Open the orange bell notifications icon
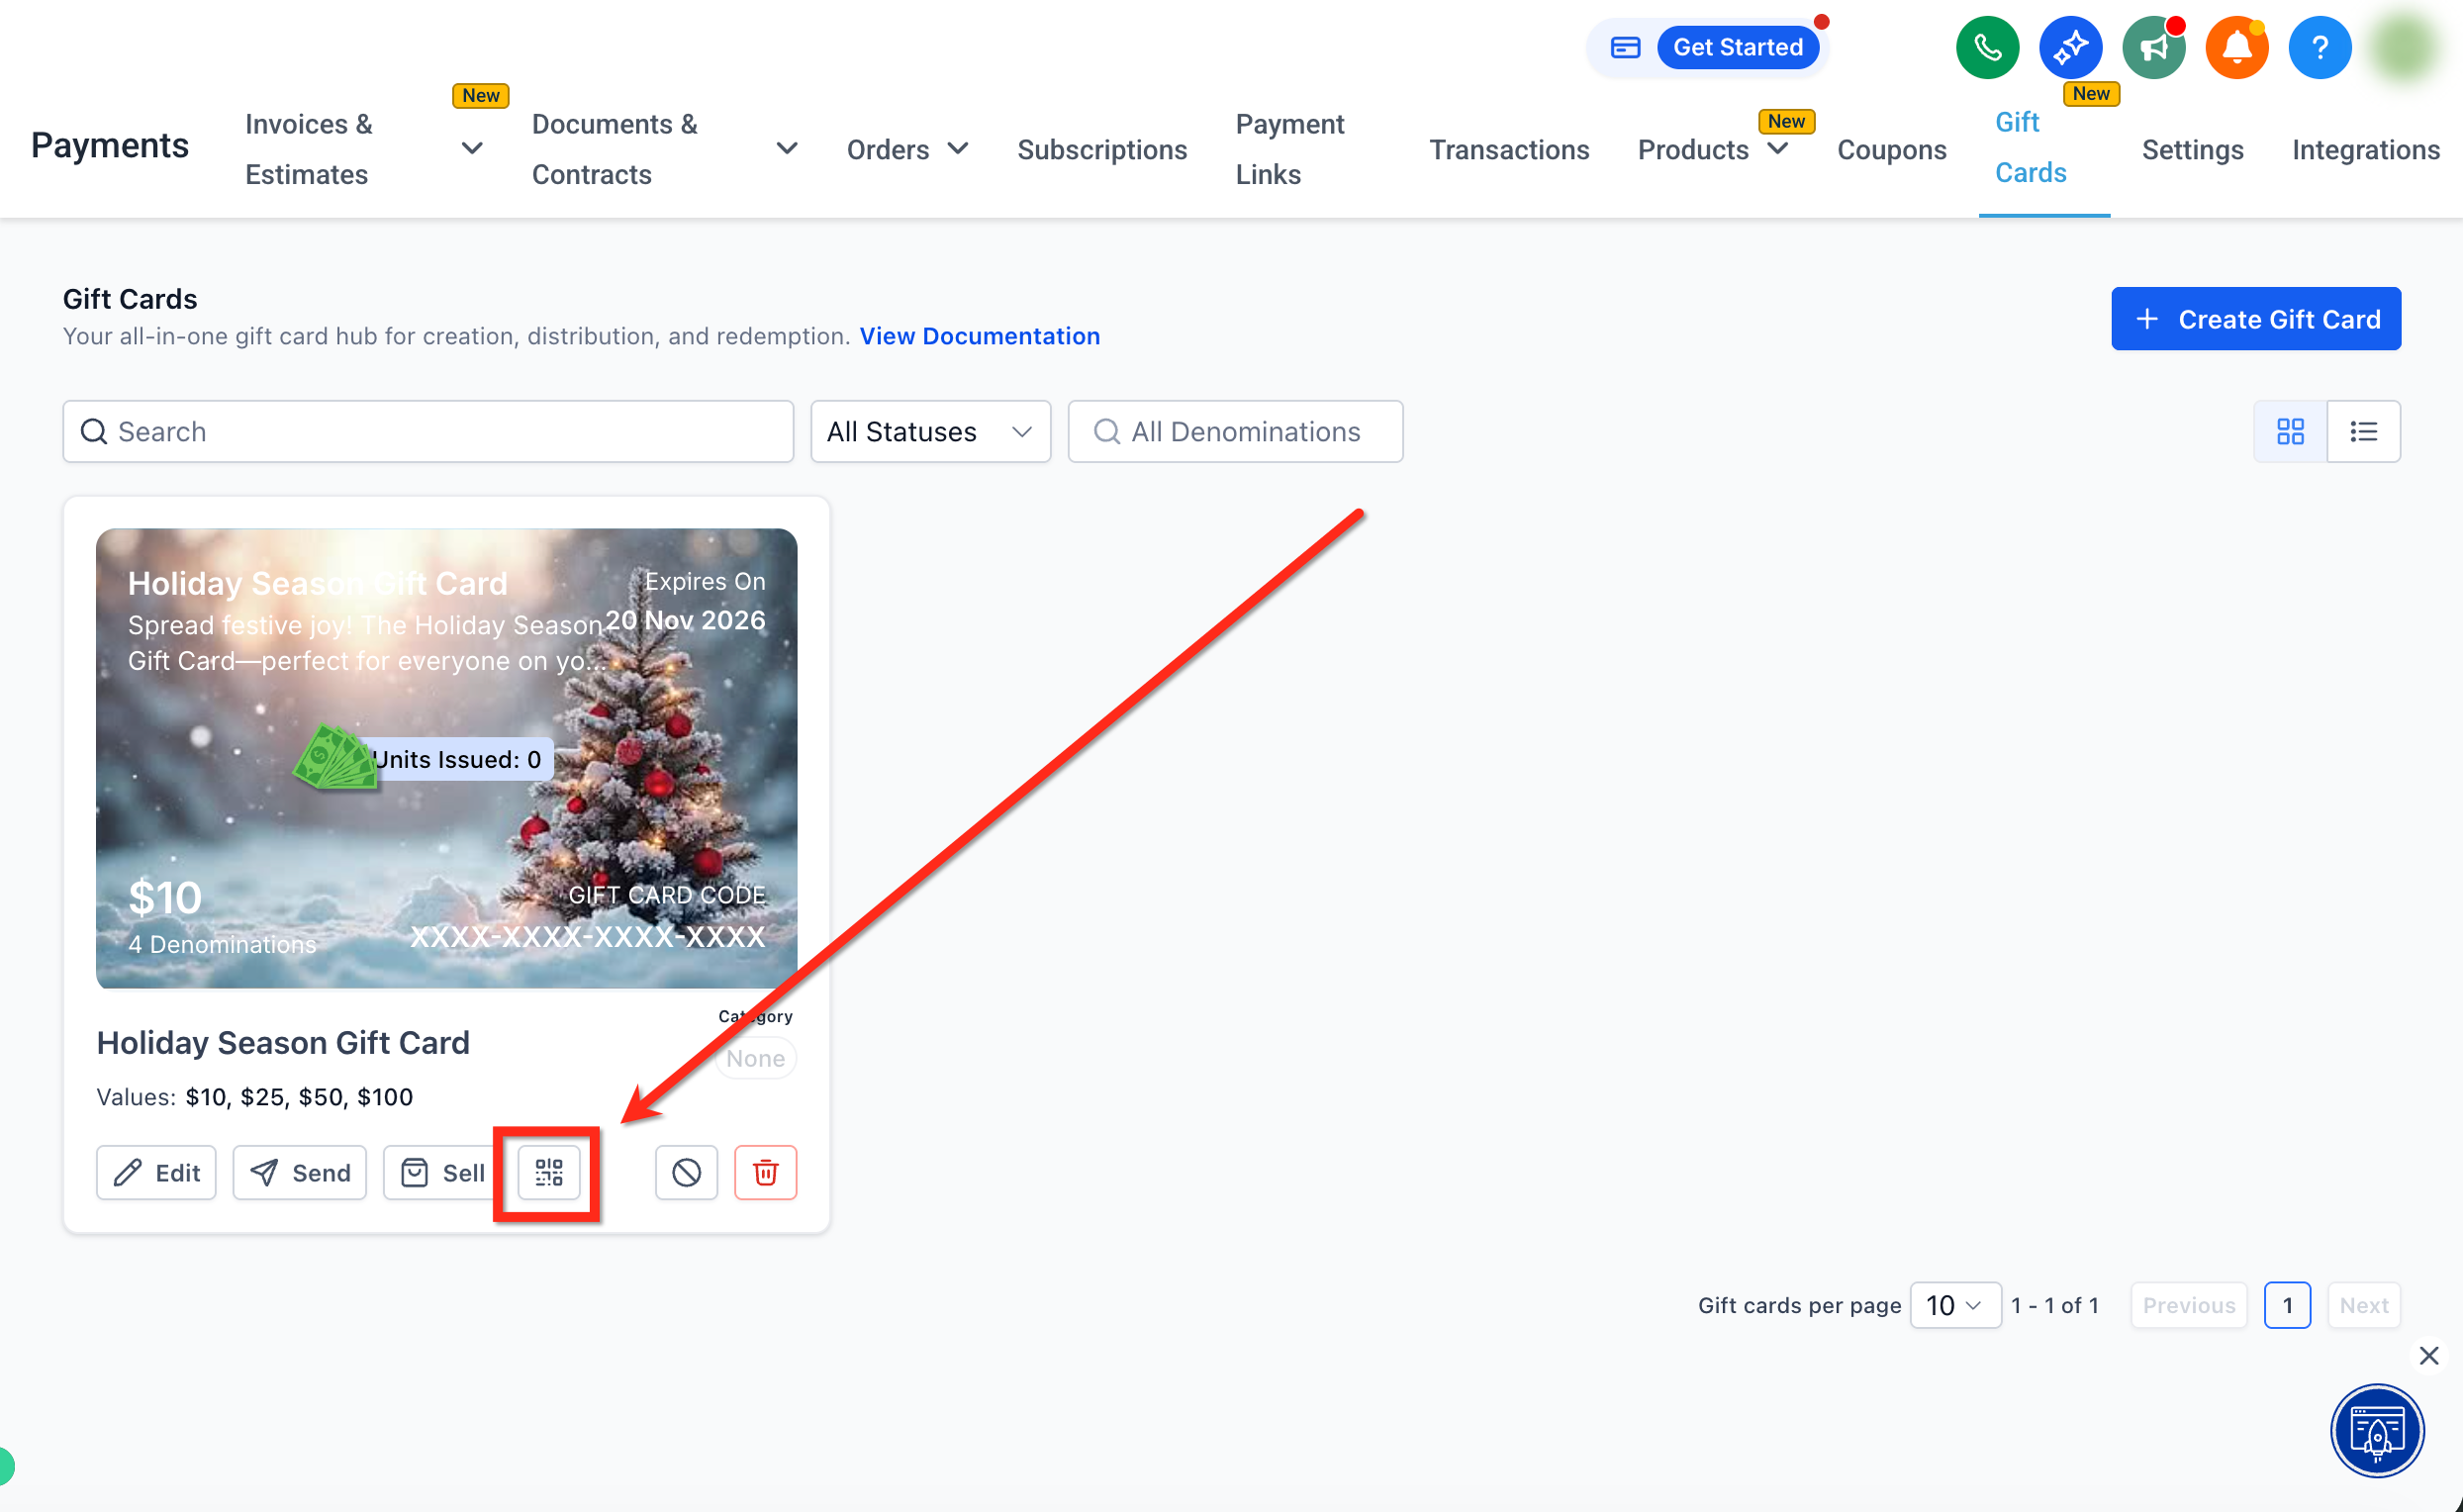The image size is (2463, 1512). [x=2236, y=47]
